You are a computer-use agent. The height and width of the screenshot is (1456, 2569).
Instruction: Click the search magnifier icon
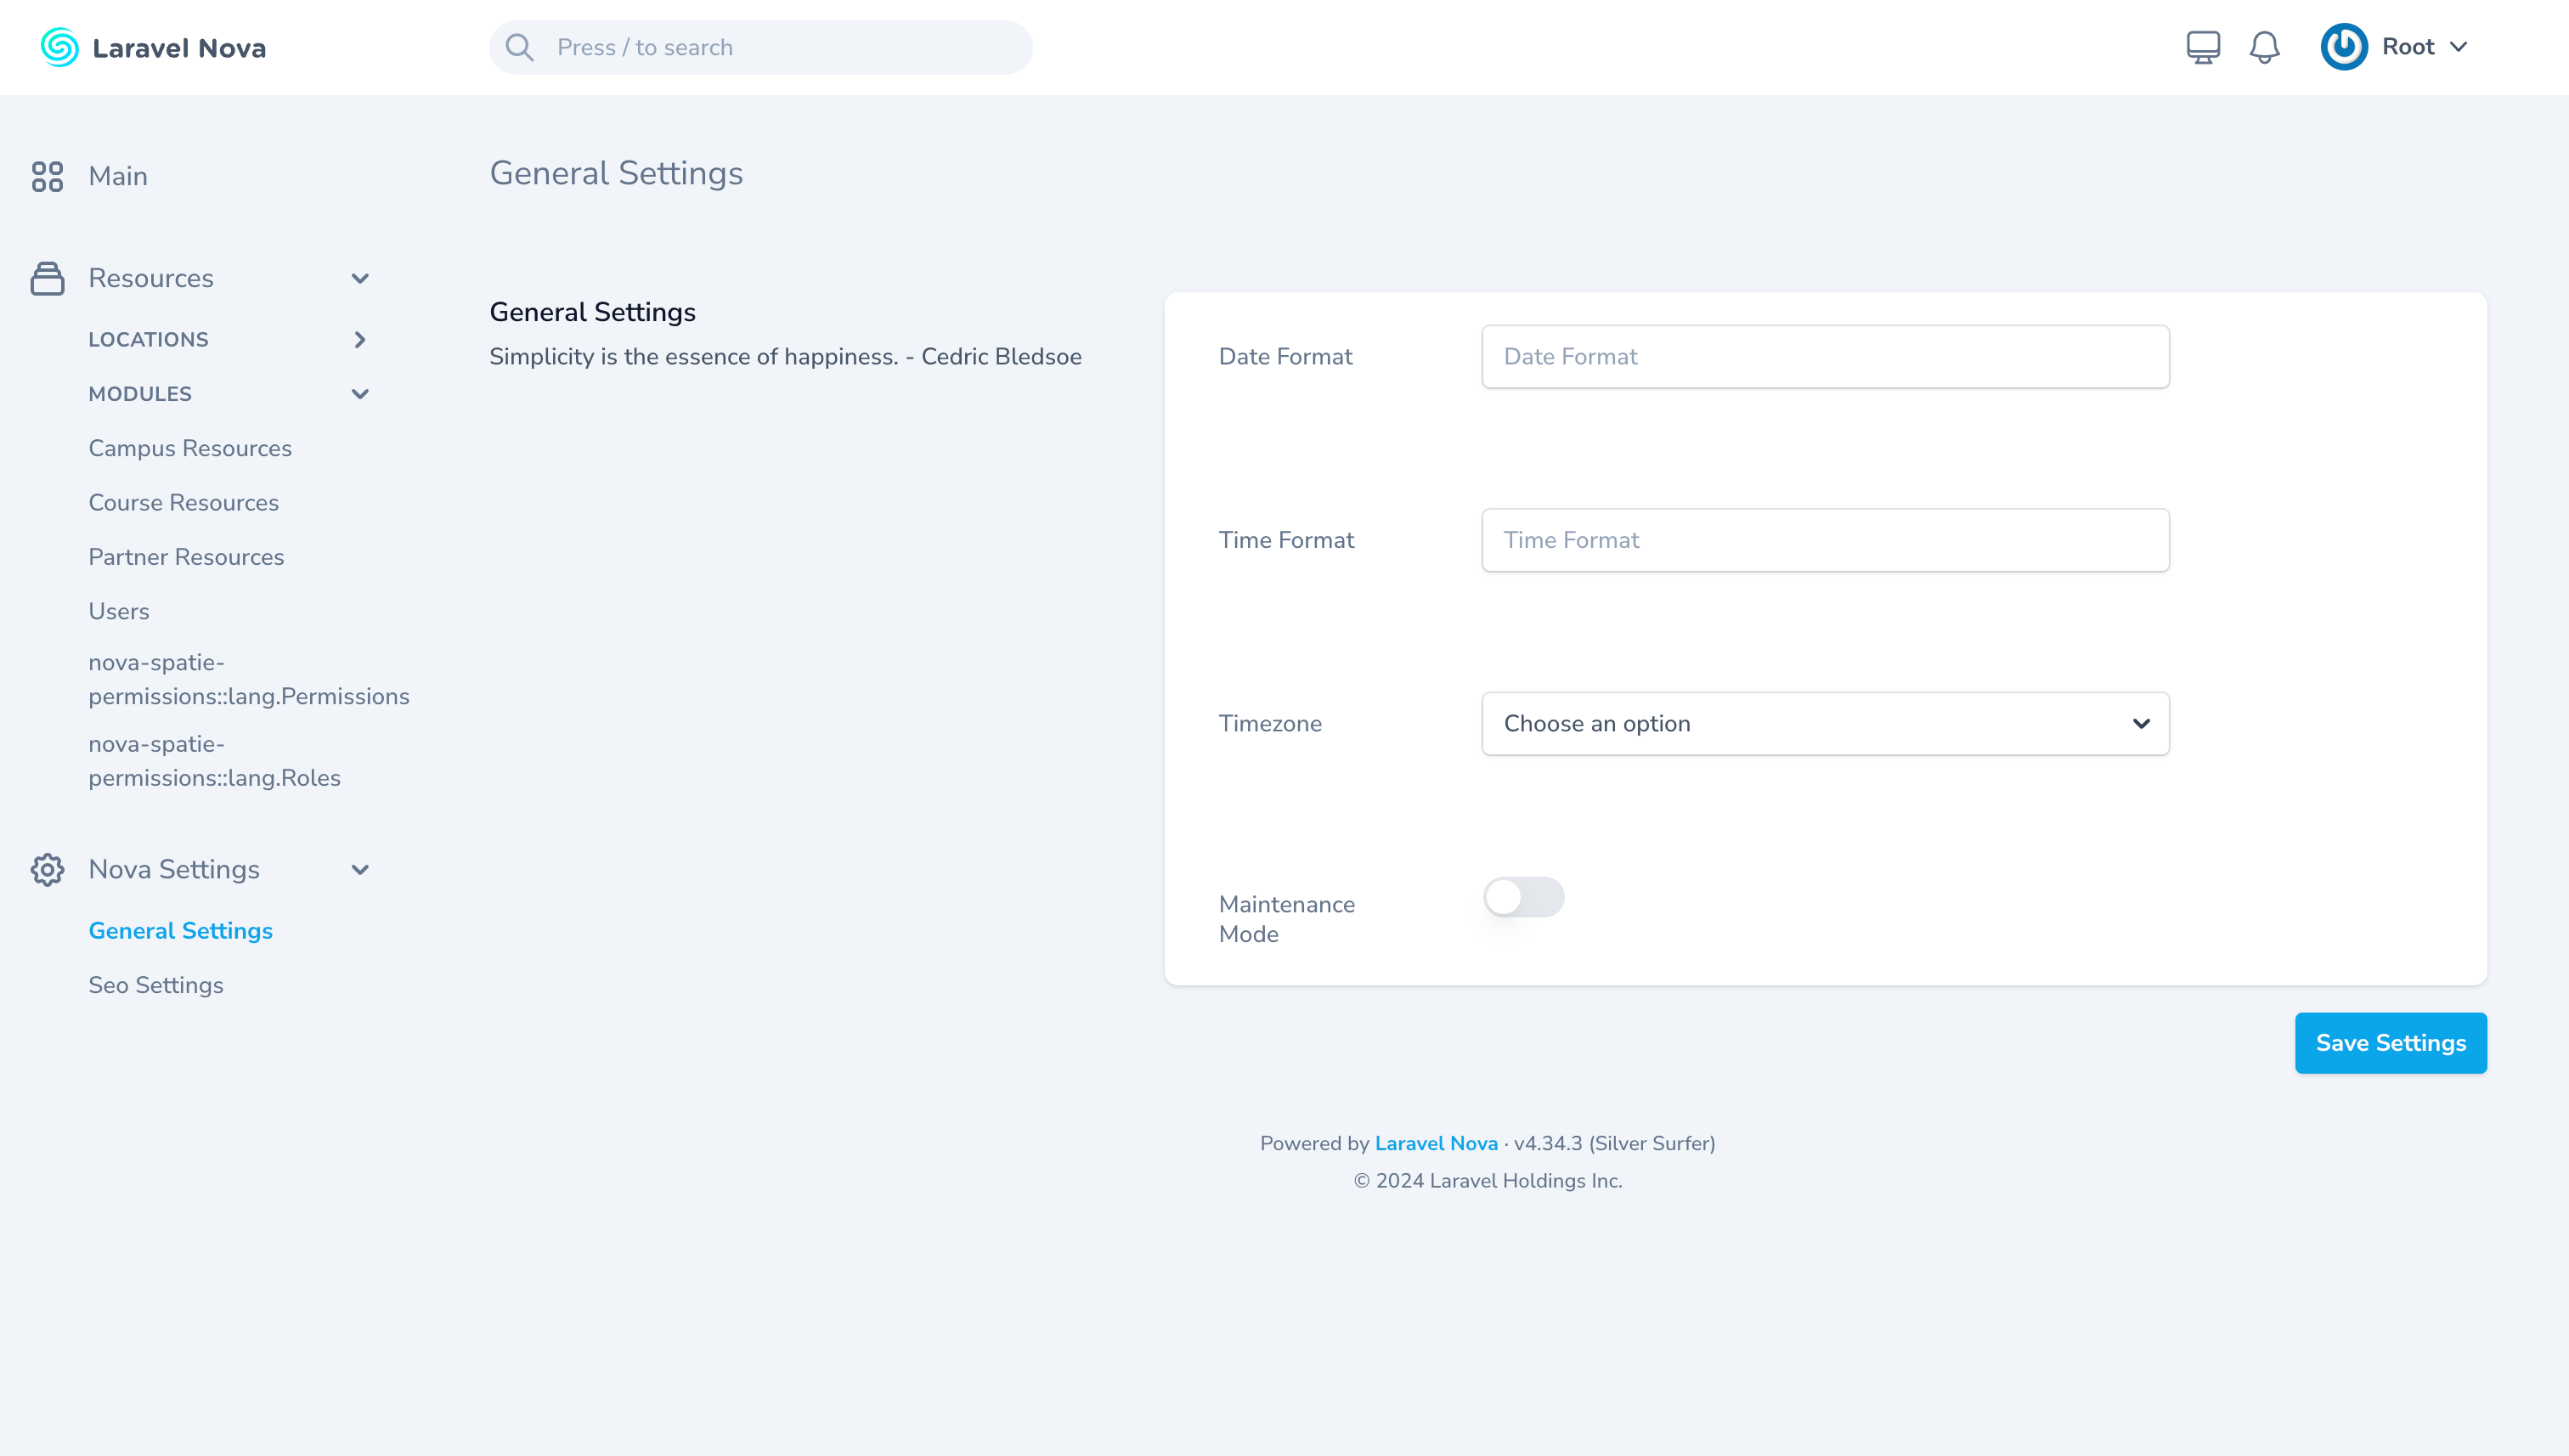coord(519,48)
